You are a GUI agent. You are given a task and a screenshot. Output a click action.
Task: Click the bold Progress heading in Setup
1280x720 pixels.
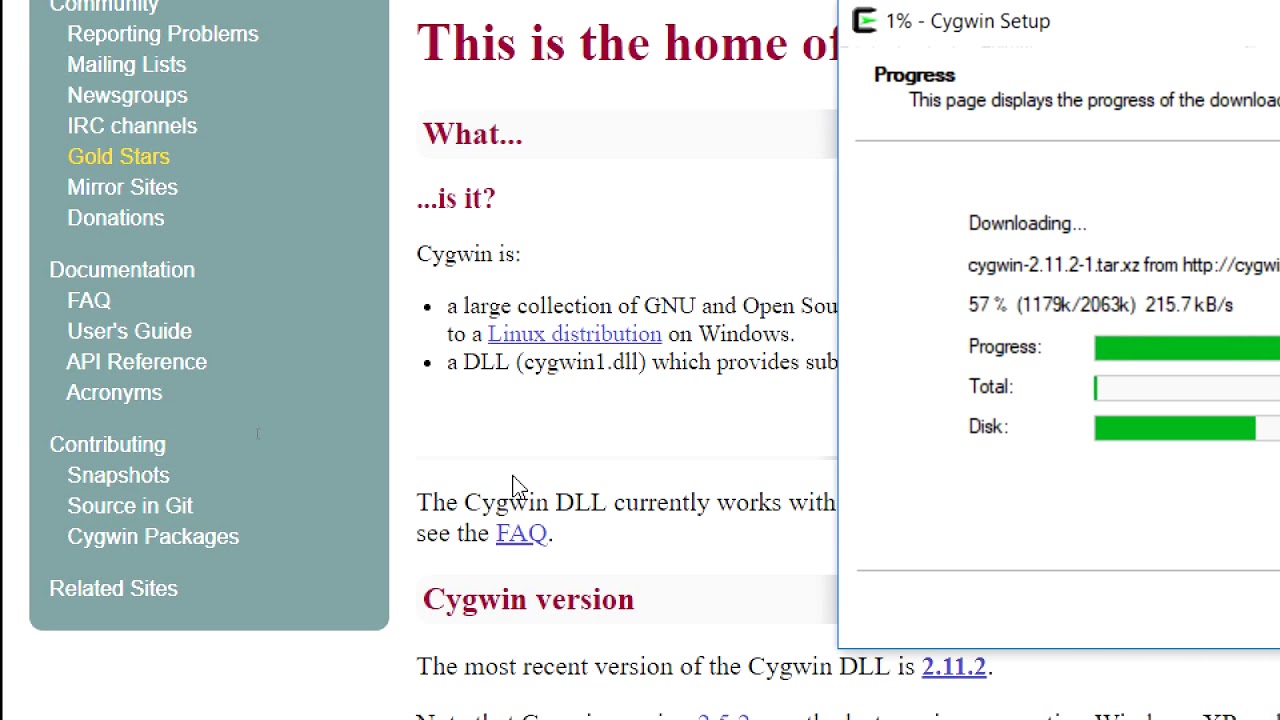(914, 75)
